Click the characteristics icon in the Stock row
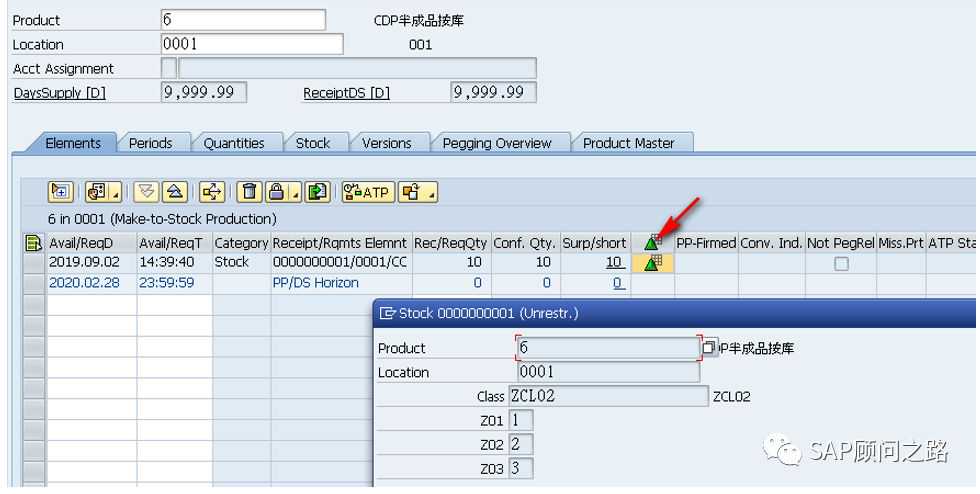This screenshot has width=980, height=494. pyautogui.click(x=654, y=263)
